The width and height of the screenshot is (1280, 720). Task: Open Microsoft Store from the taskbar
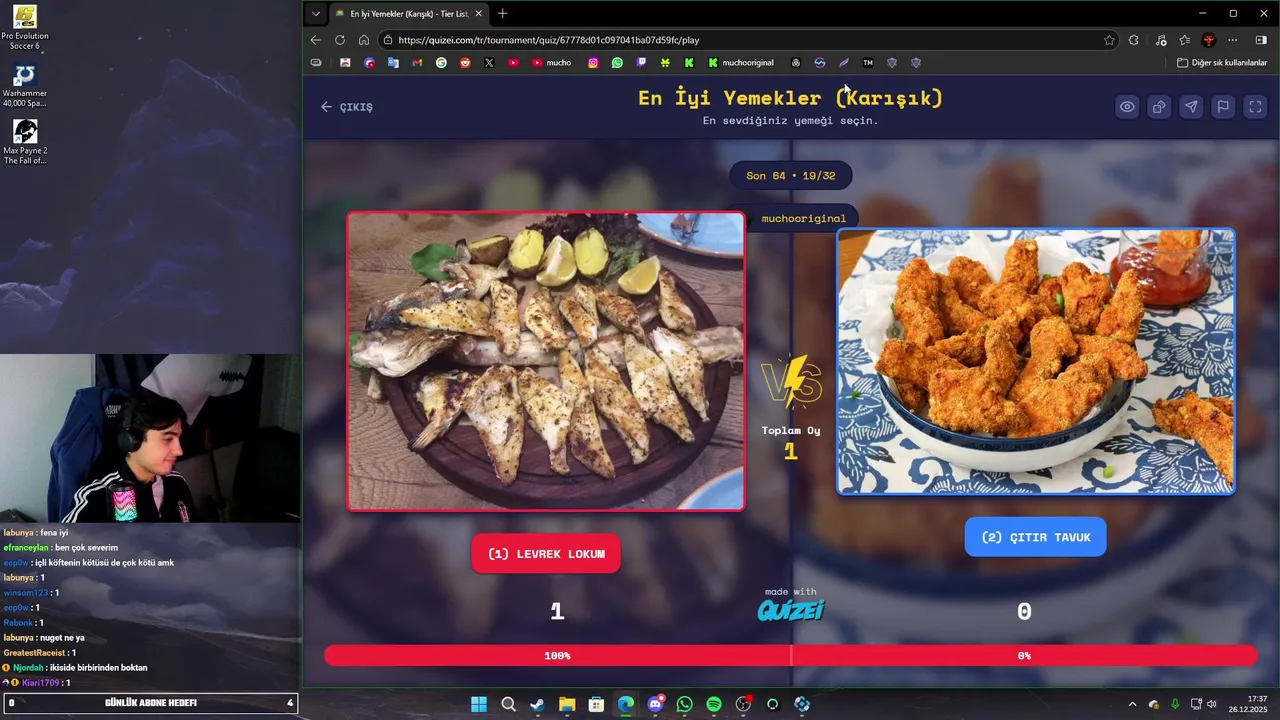[x=596, y=704]
